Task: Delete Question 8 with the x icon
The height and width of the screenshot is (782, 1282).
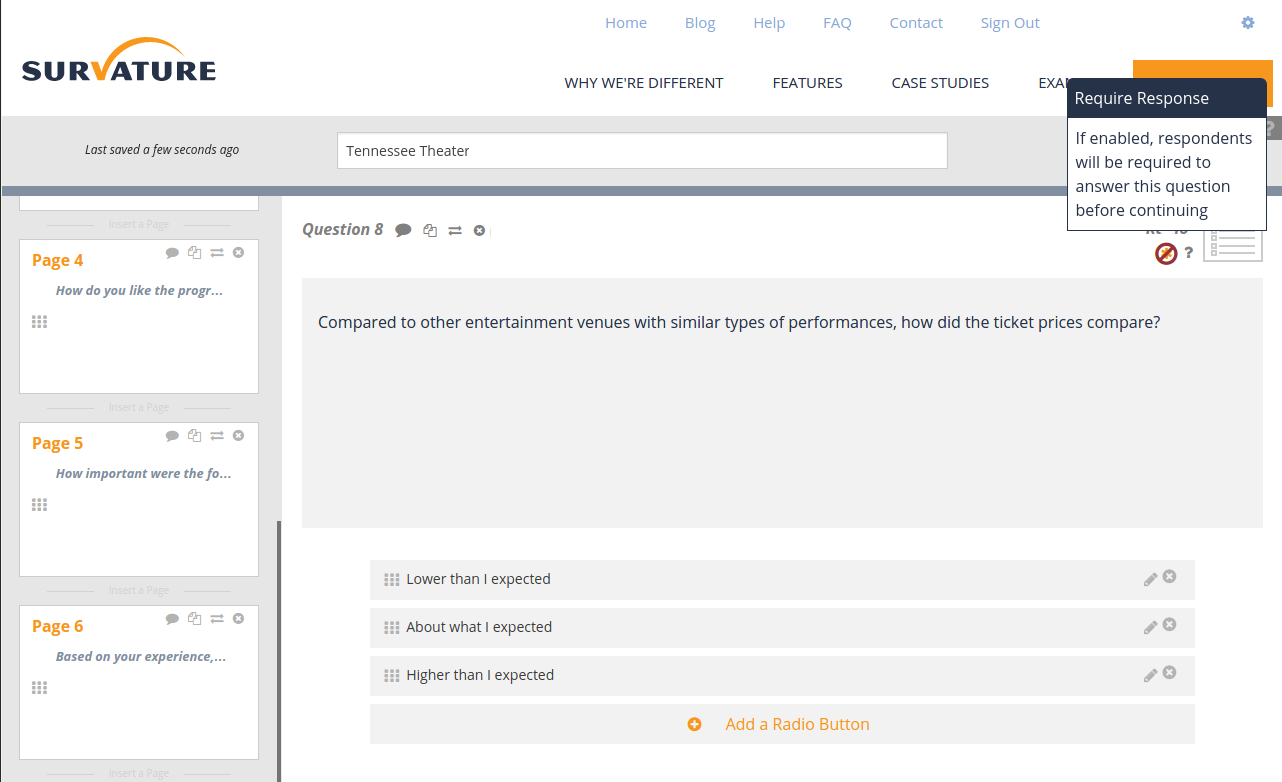Action: click(479, 230)
